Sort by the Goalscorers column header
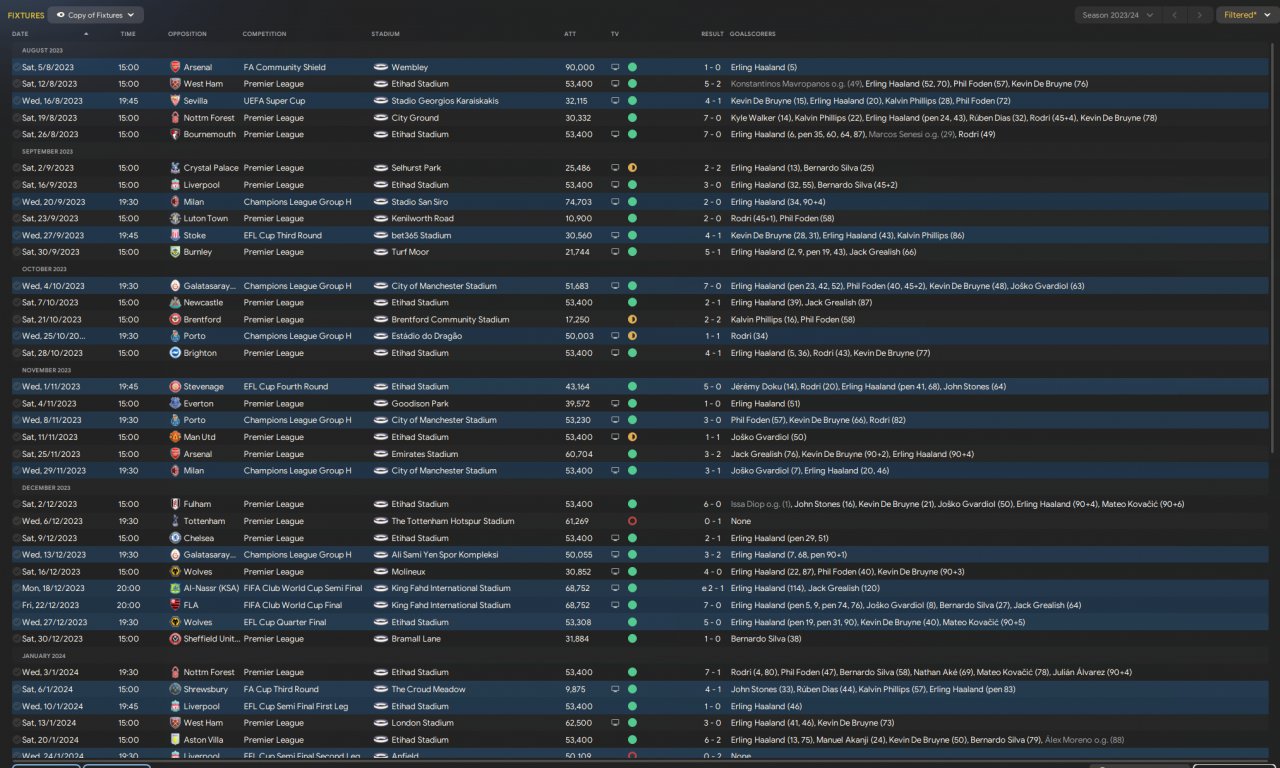The image size is (1280, 768). point(753,34)
